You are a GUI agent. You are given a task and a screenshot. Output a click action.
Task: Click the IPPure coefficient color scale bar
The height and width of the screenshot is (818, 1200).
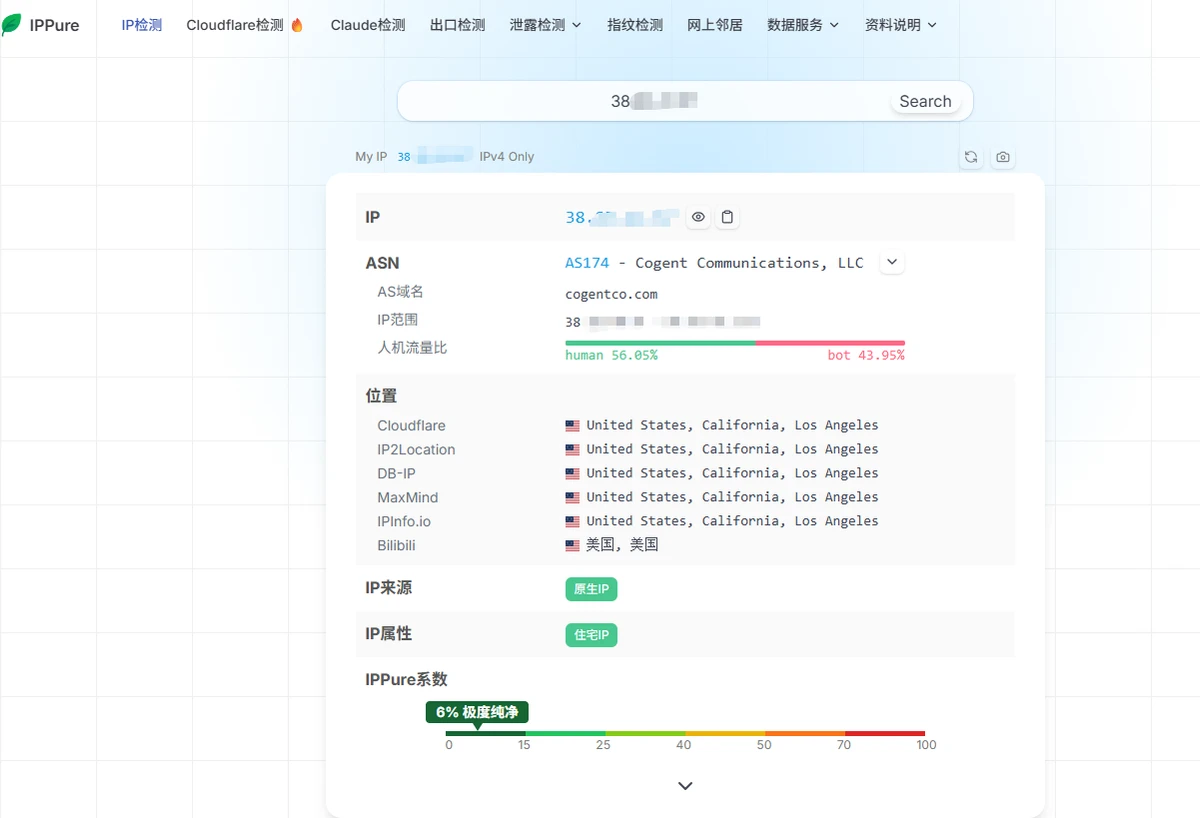coord(685,733)
